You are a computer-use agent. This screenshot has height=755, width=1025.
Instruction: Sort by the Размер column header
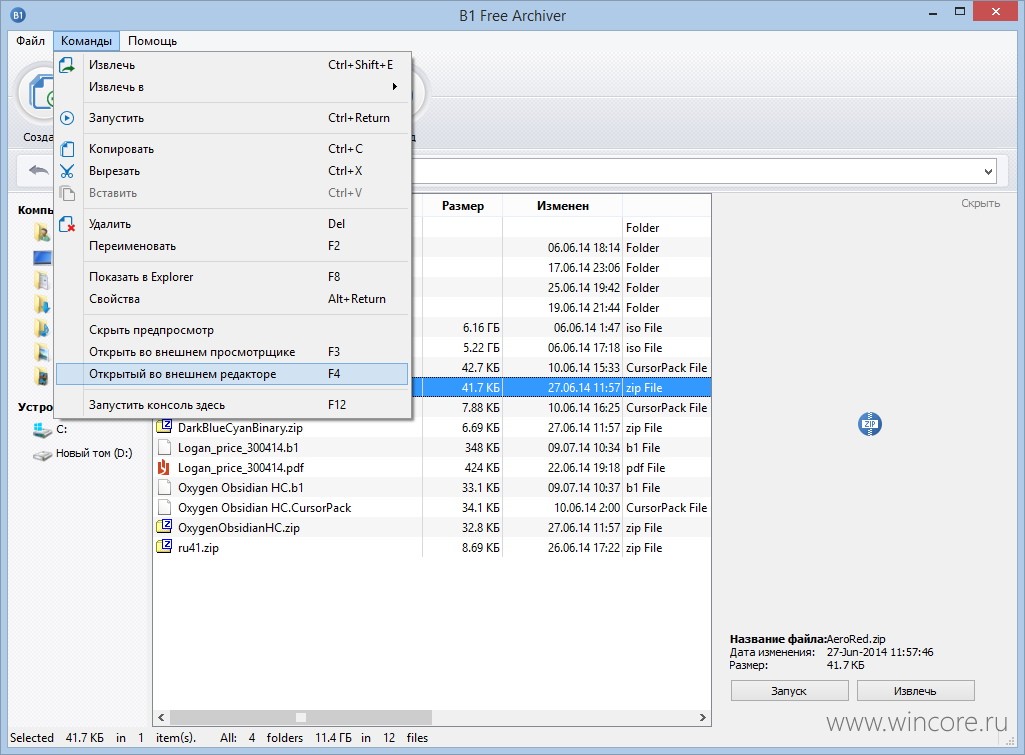pos(463,206)
